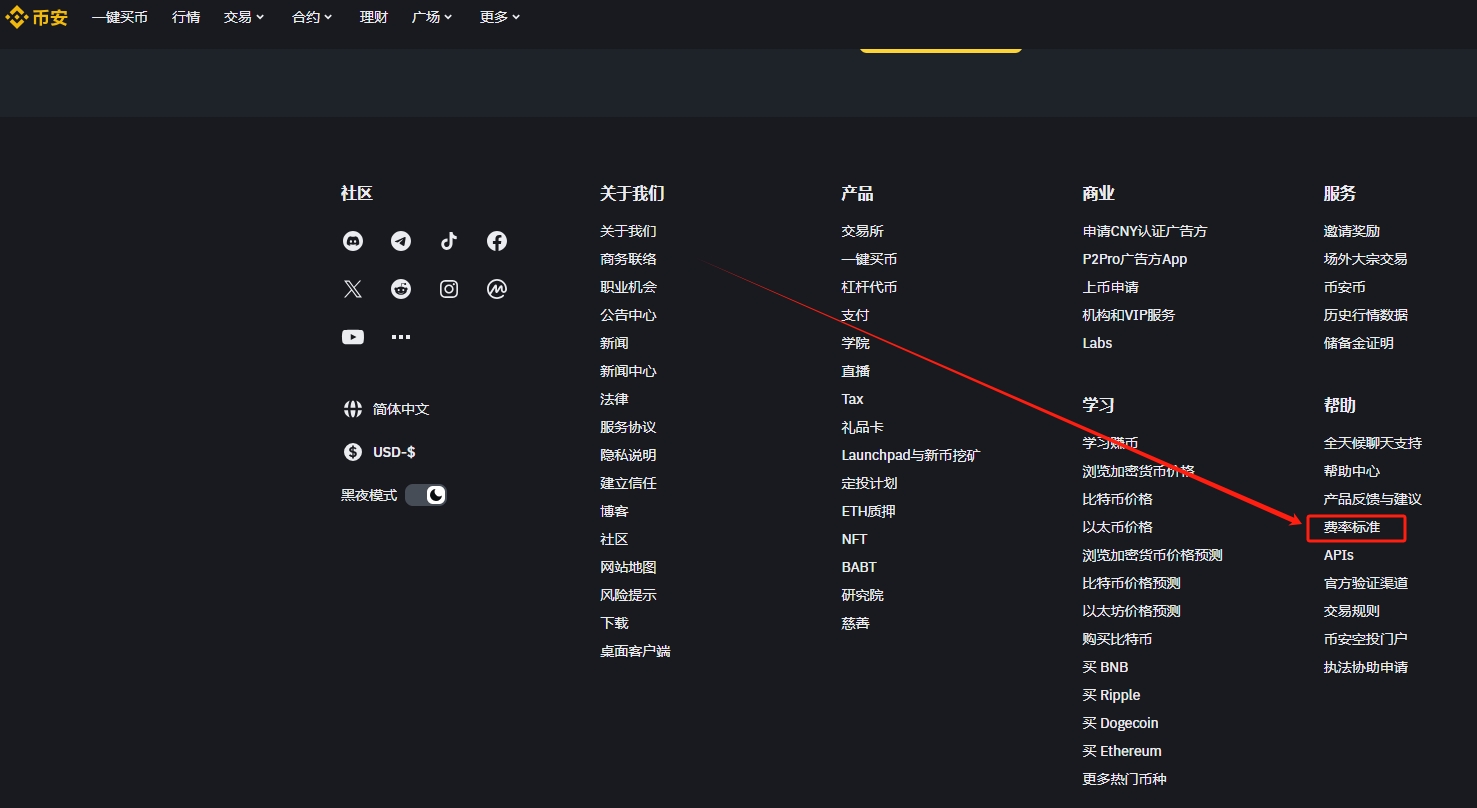The height and width of the screenshot is (808, 1477).
Task: Open the YouTube community icon
Action: [353, 337]
